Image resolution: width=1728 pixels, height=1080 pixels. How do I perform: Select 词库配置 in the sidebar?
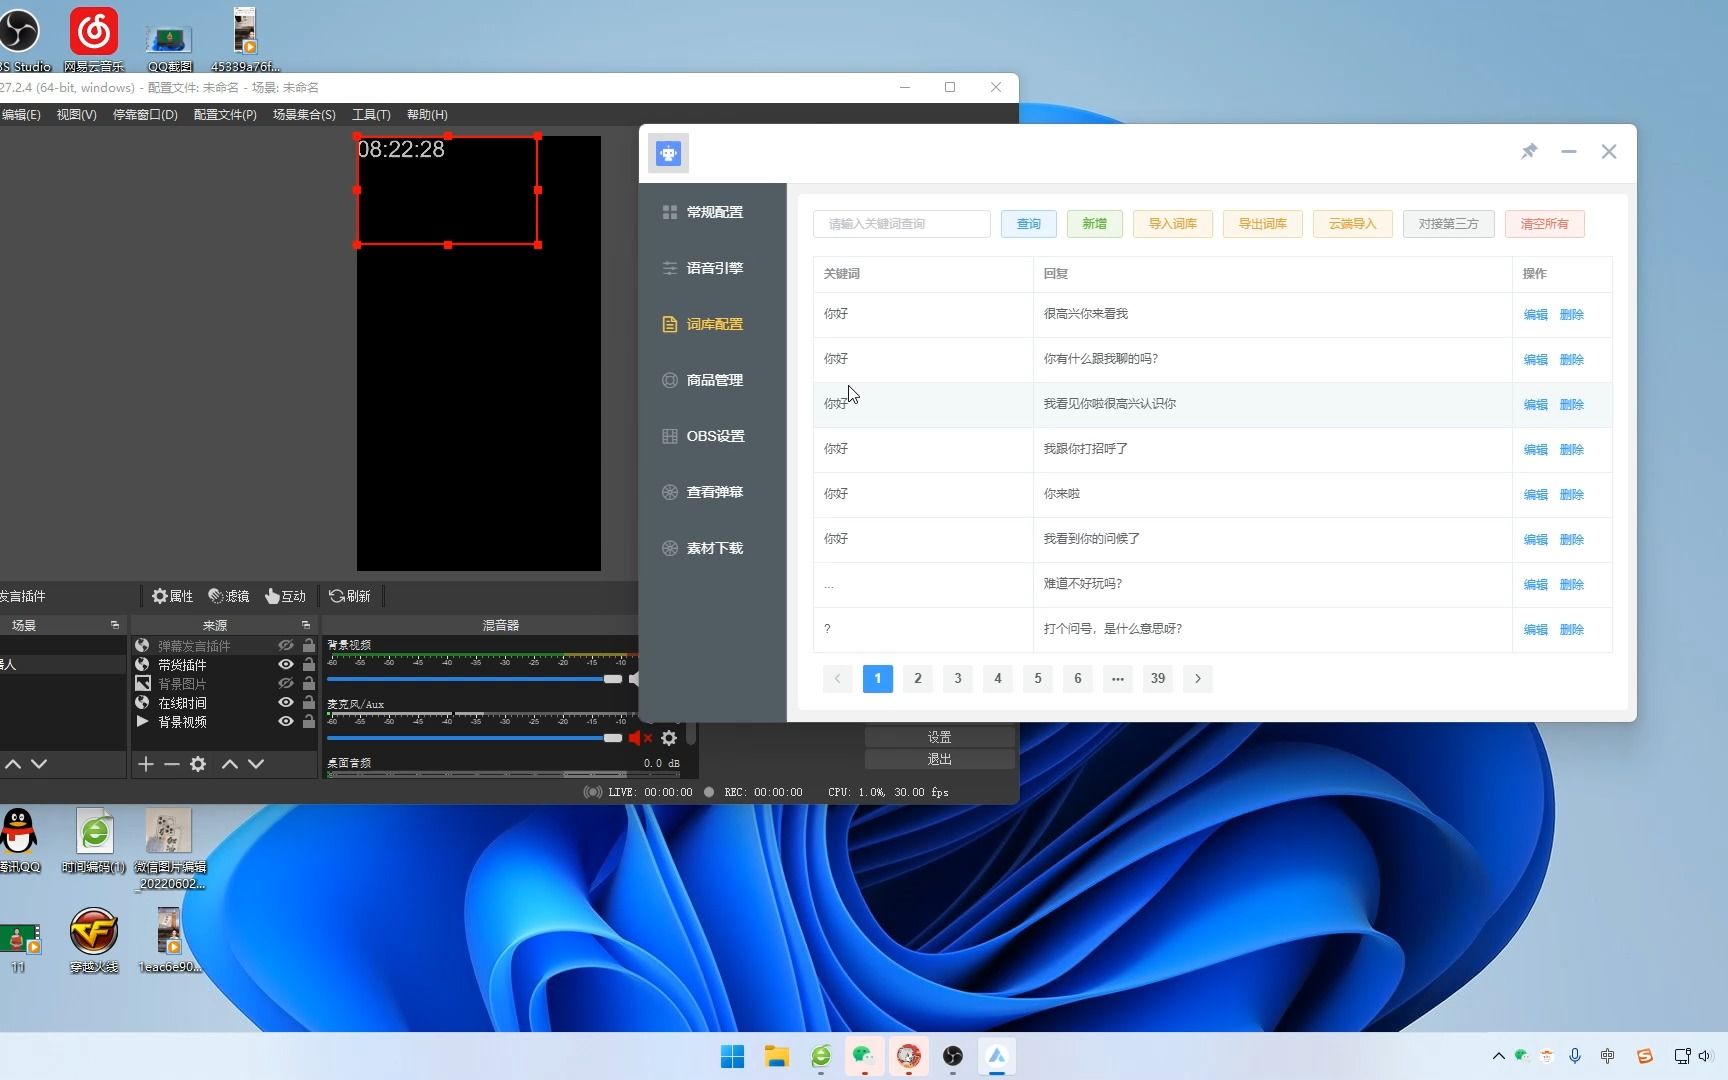[703, 324]
